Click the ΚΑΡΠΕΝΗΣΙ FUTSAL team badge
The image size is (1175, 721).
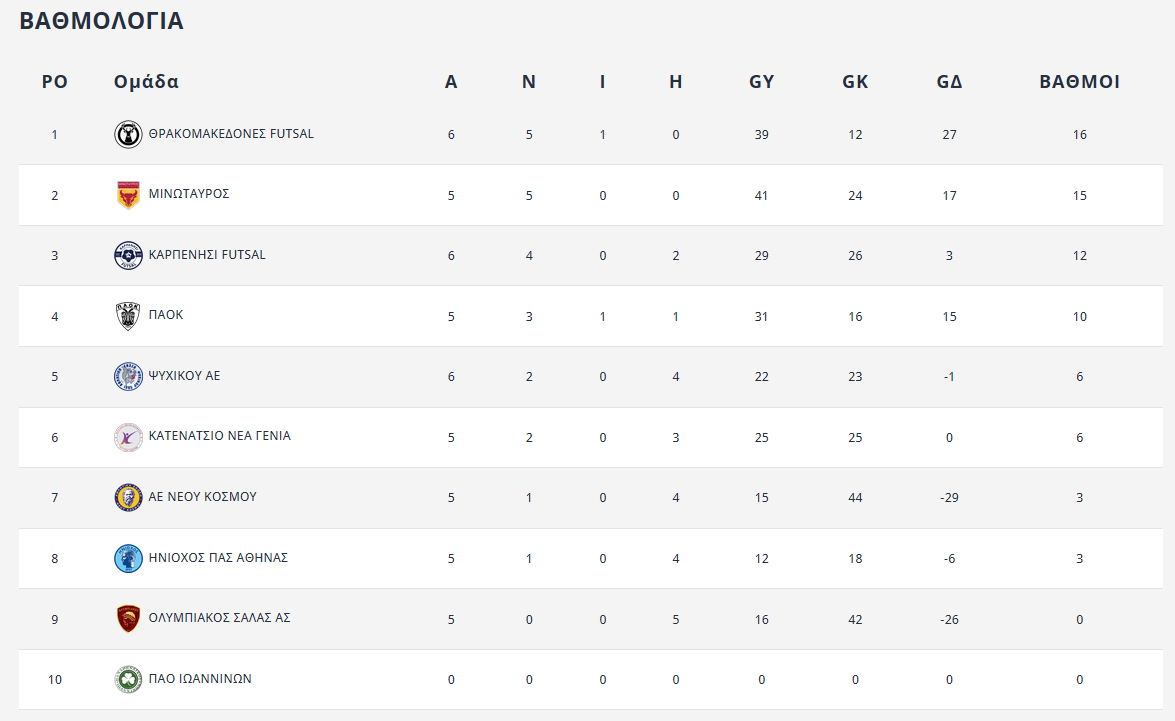click(128, 255)
